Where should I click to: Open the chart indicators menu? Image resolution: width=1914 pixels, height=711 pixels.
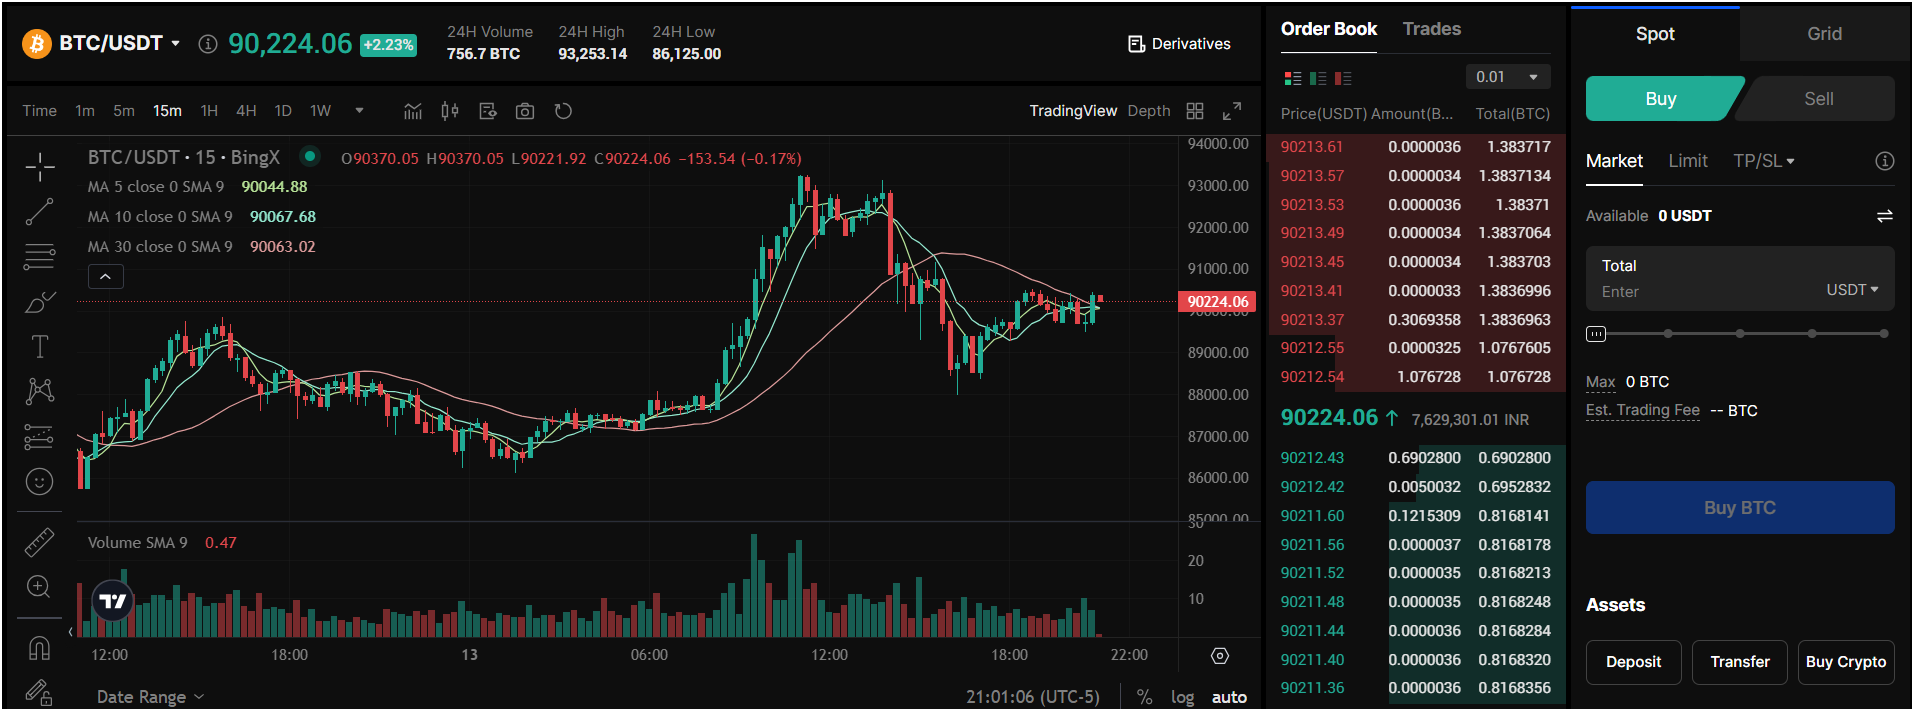[x=413, y=111]
